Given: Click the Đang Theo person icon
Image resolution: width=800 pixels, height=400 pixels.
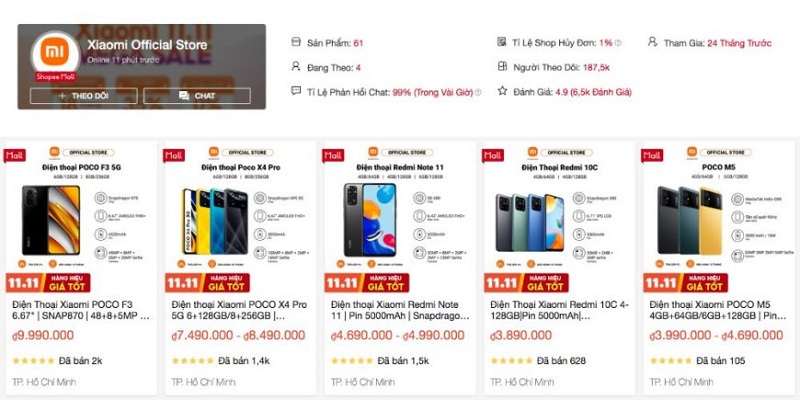Looking at the screenshot, I should click(x=295, y=67).
